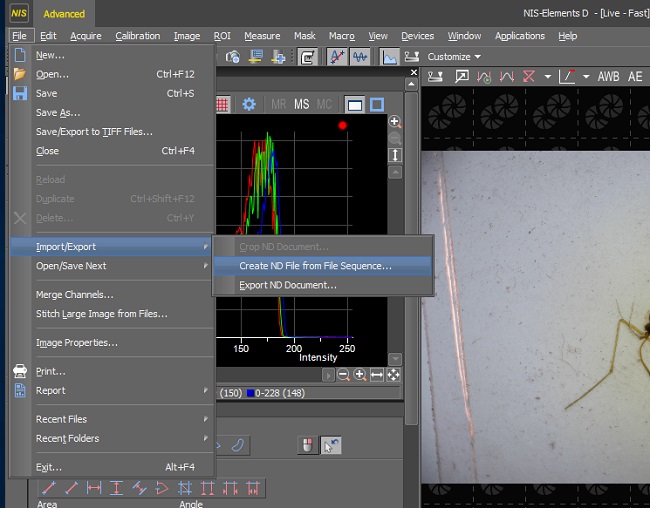
Task: Open the Customize toolbar dropdown
Action: (x=454, y=57)
